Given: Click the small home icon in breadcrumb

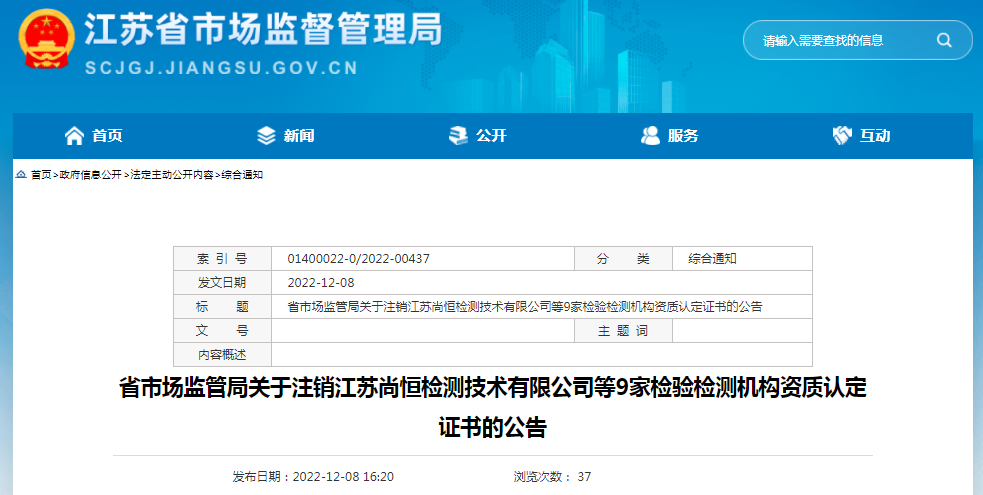Looking at the screenshot, I should [21, 174].
